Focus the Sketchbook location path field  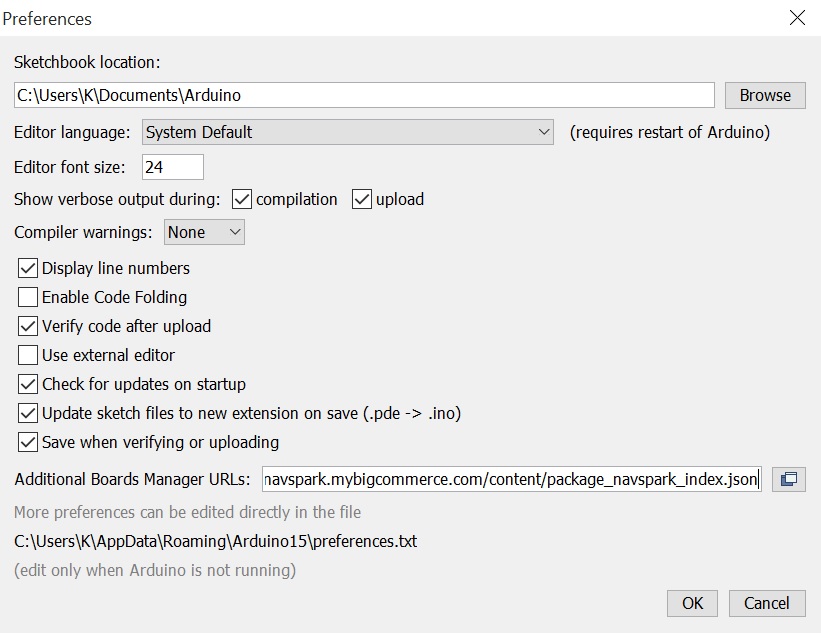(x=364, y=95)
